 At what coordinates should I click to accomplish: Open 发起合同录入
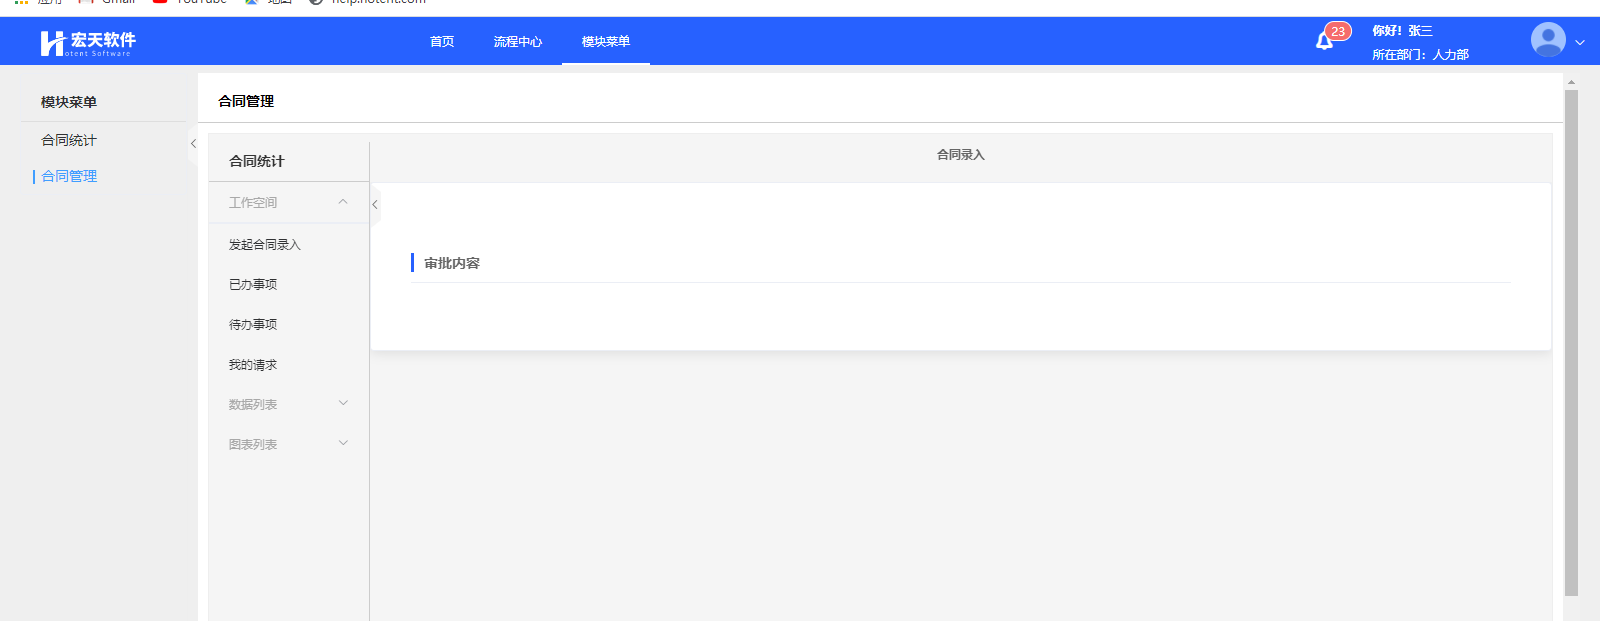(x=264, y=244)
